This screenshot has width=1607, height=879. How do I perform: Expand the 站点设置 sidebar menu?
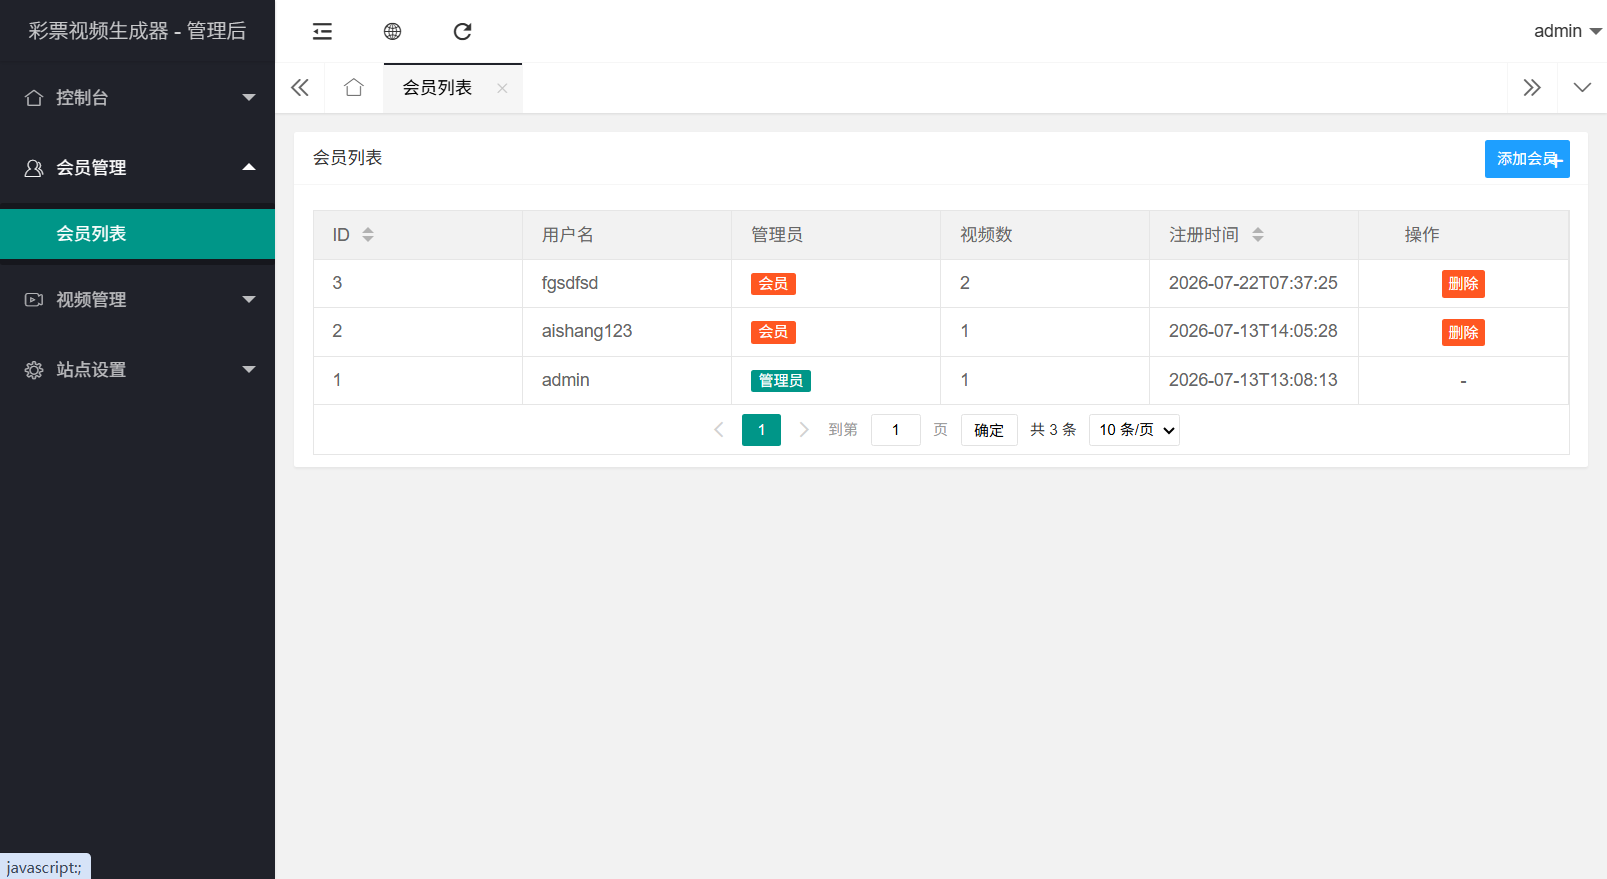(x=138, y=369)
